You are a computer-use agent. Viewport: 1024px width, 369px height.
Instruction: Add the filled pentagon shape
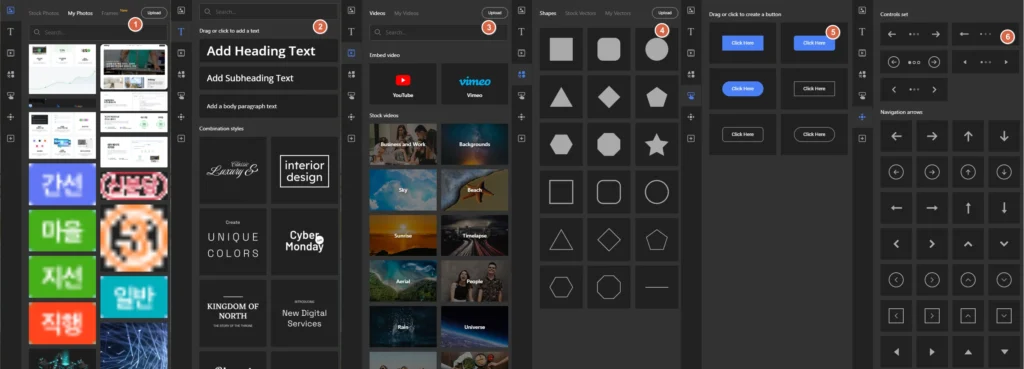[656, 97]
